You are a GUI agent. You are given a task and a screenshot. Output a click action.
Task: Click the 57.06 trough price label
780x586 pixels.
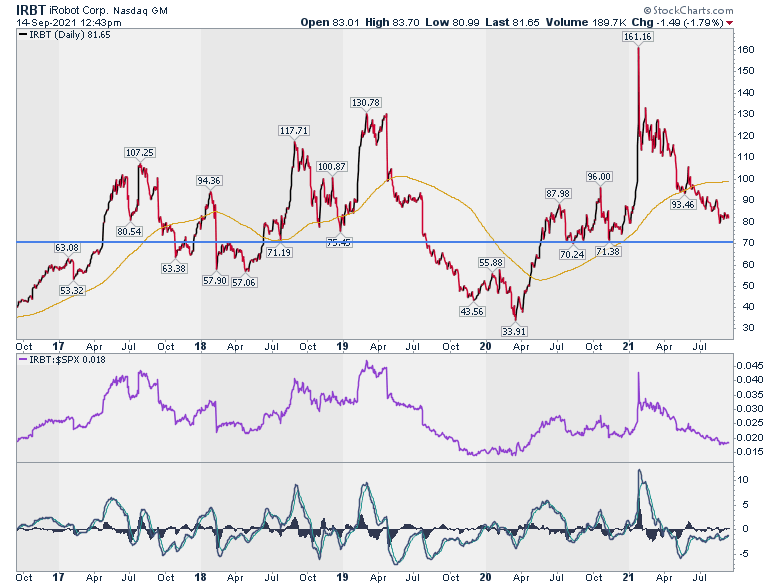pos(244,283)
